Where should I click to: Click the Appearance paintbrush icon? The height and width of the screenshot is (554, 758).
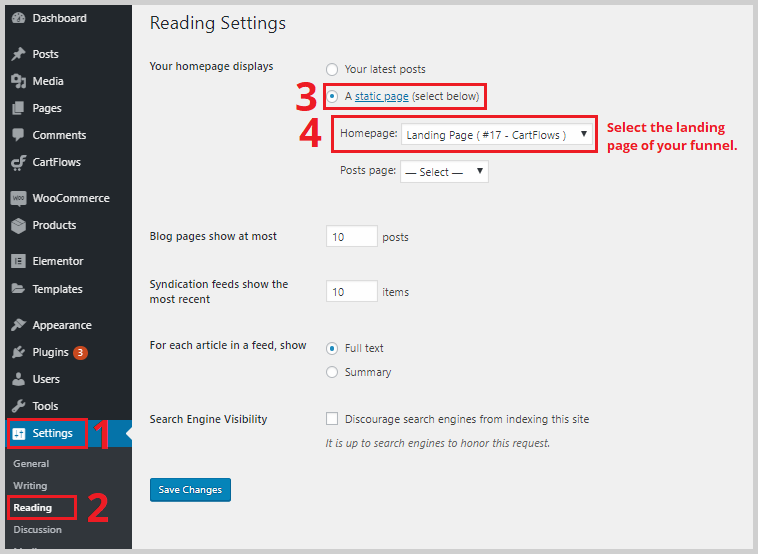click(18, 325)
